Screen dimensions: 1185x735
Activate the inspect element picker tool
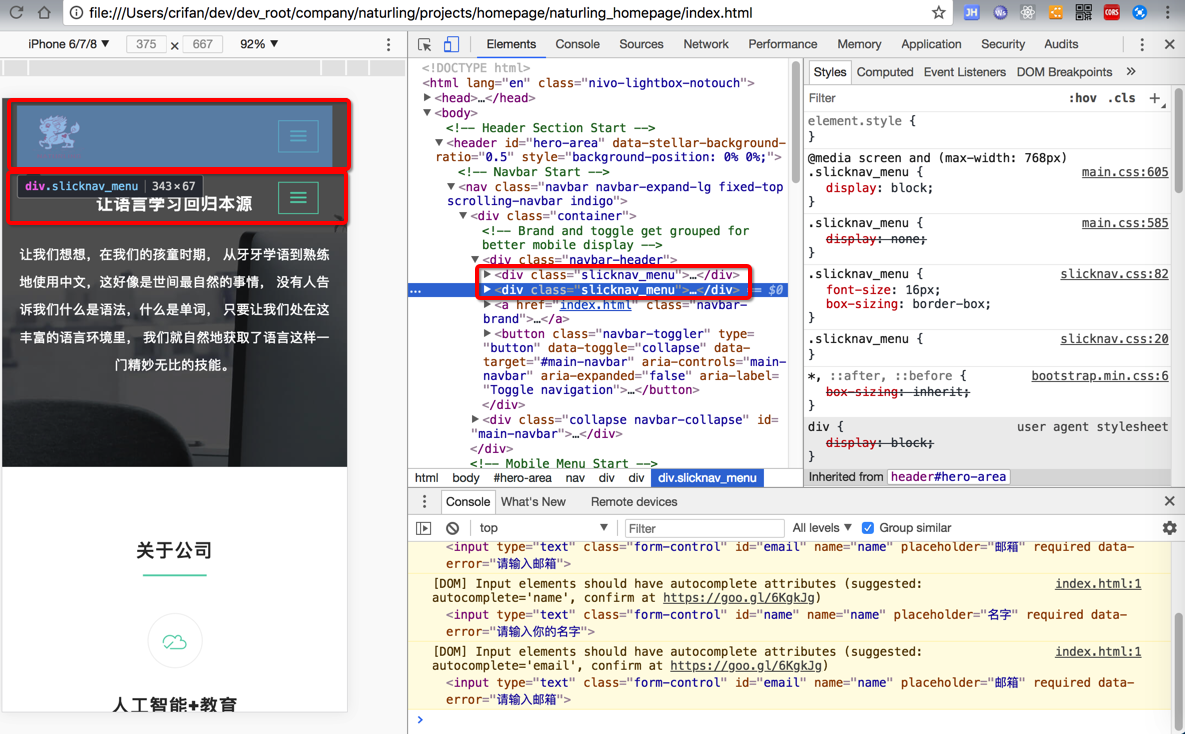[x=425, y=45]
